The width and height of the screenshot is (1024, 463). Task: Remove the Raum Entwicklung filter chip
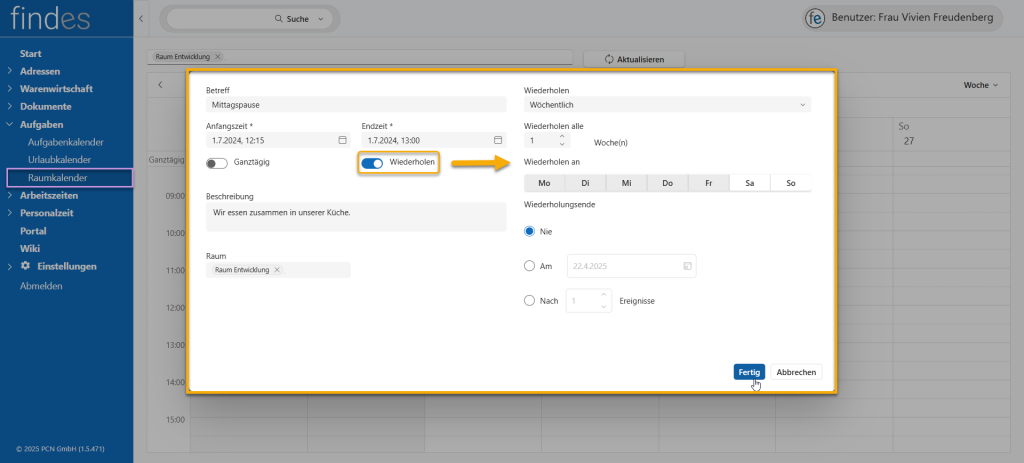218,57
